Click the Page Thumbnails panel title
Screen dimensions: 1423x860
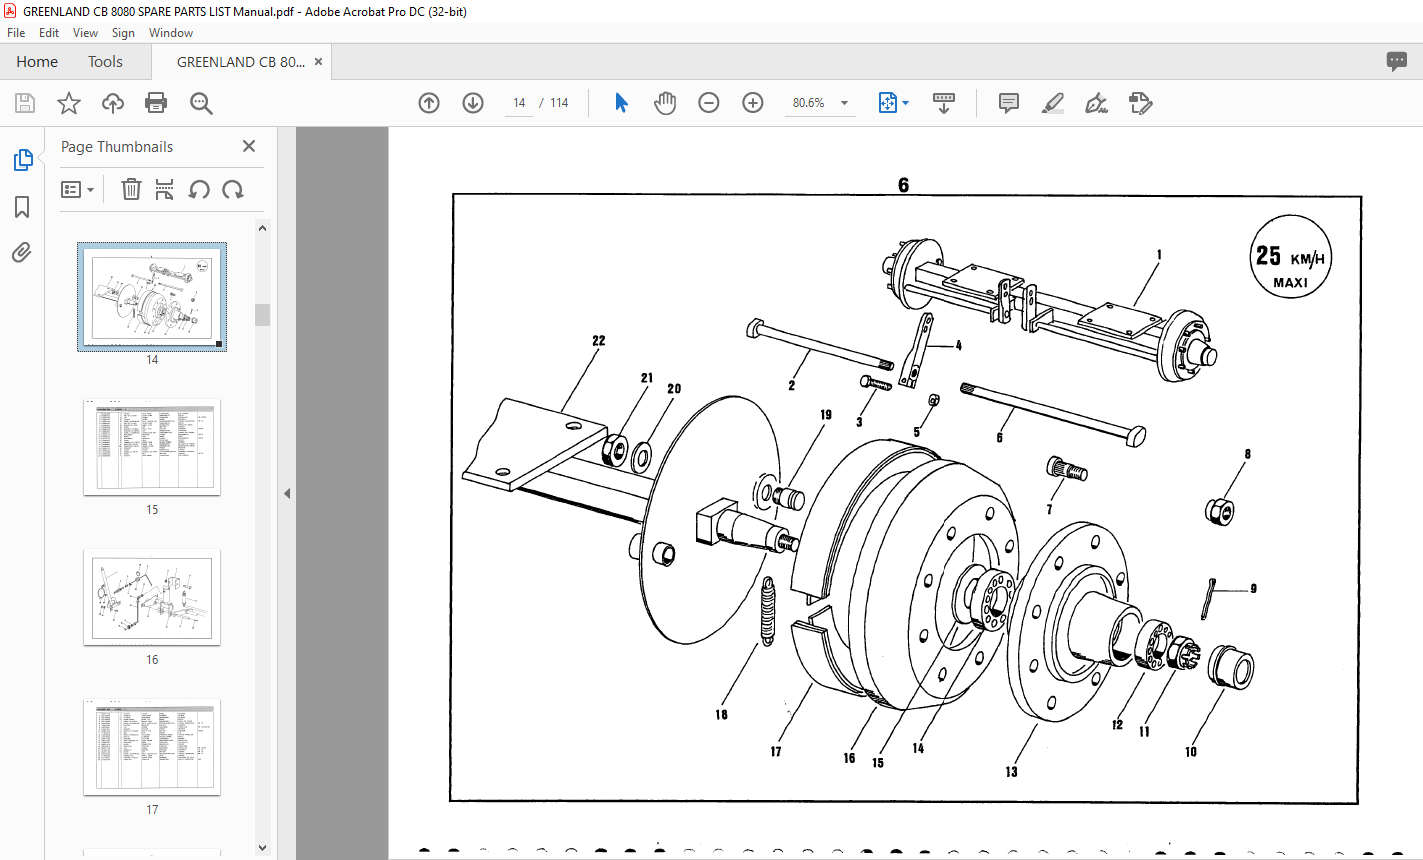[x=117, y=146]
